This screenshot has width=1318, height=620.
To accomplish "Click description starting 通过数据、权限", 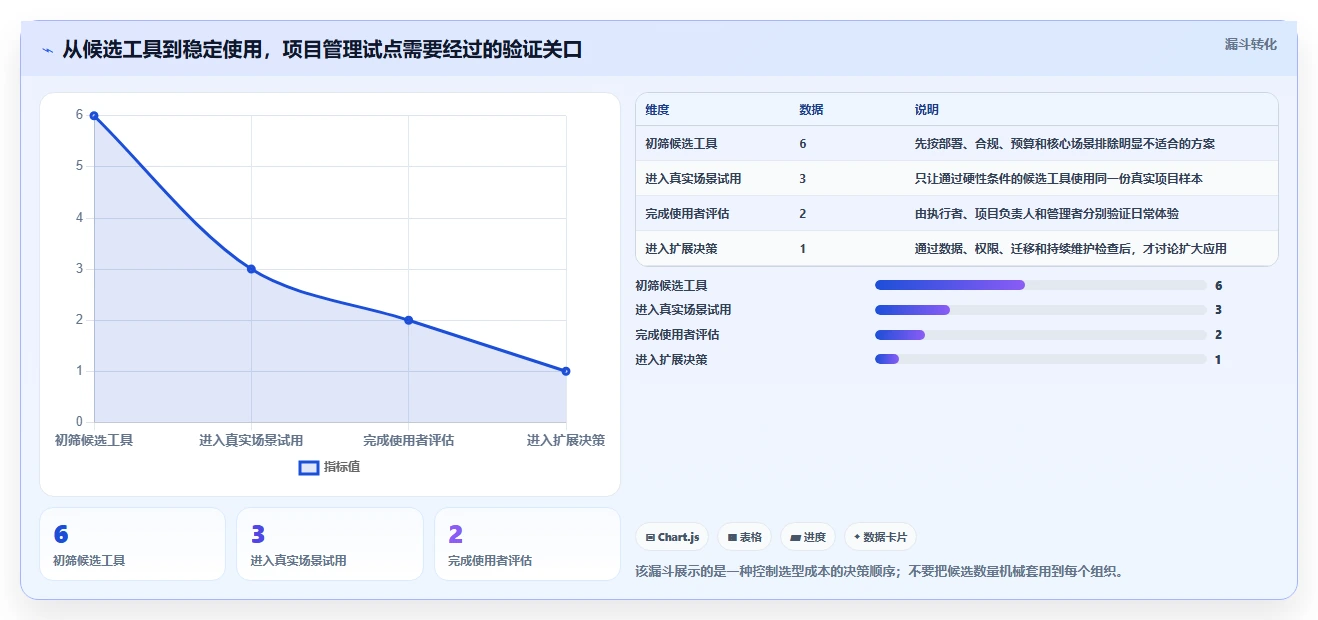I will point(1071,249).
